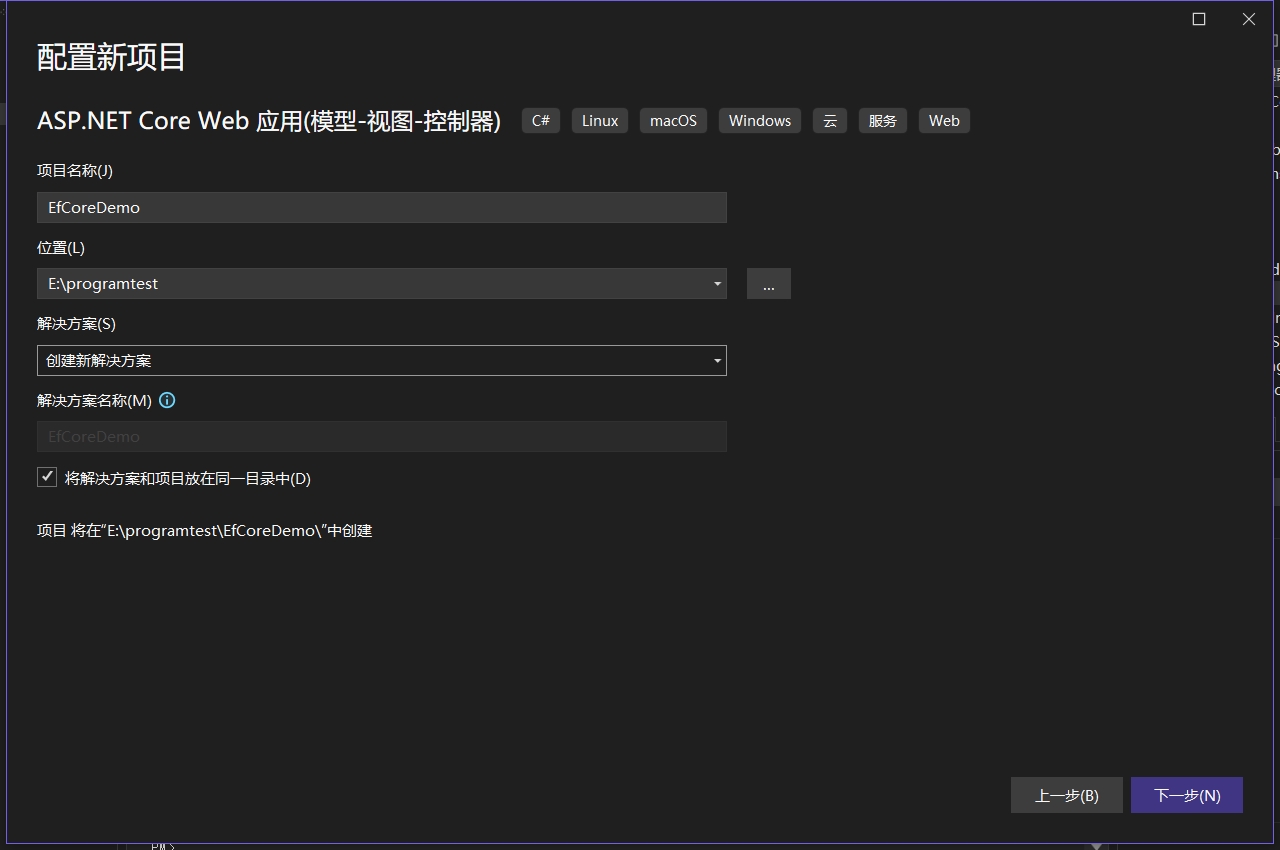Click the 服务 project tag

(x=882, y=120)
